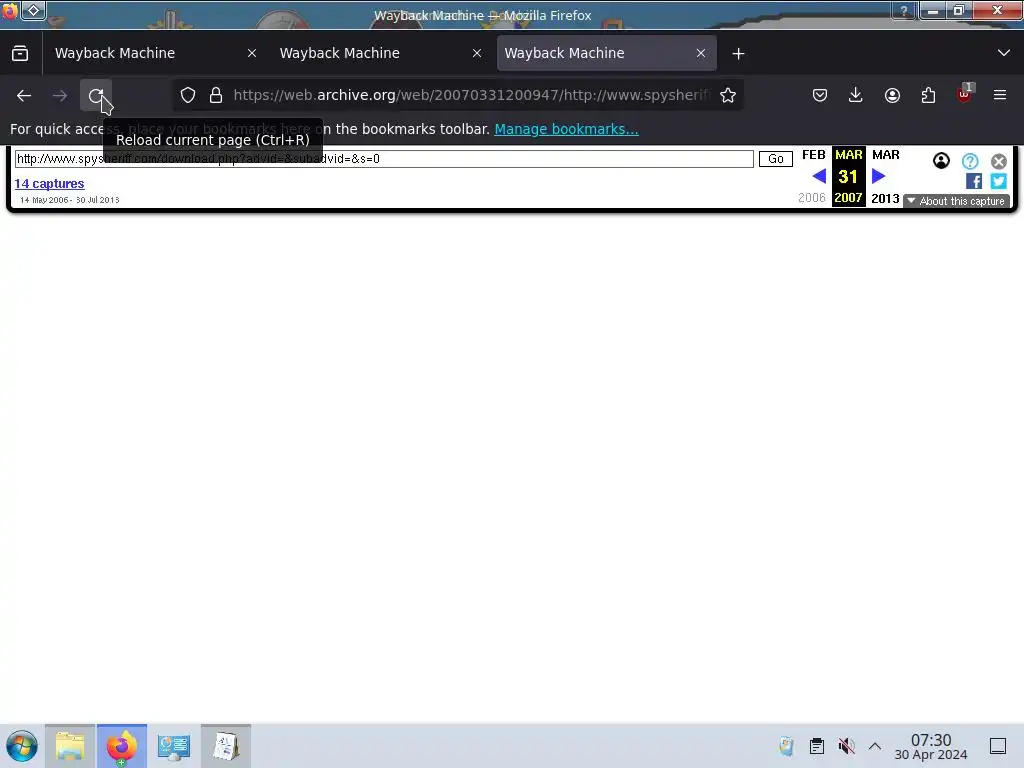Viewport: 1024px width, 768px height.
Task: Click the title bar help question button
Action: pos(904,10)
